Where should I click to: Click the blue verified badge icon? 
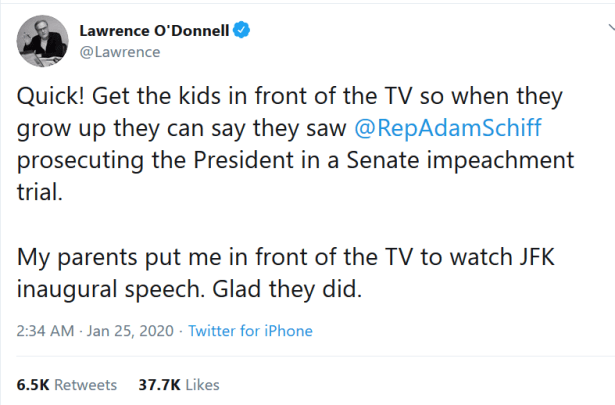[242, 31]
